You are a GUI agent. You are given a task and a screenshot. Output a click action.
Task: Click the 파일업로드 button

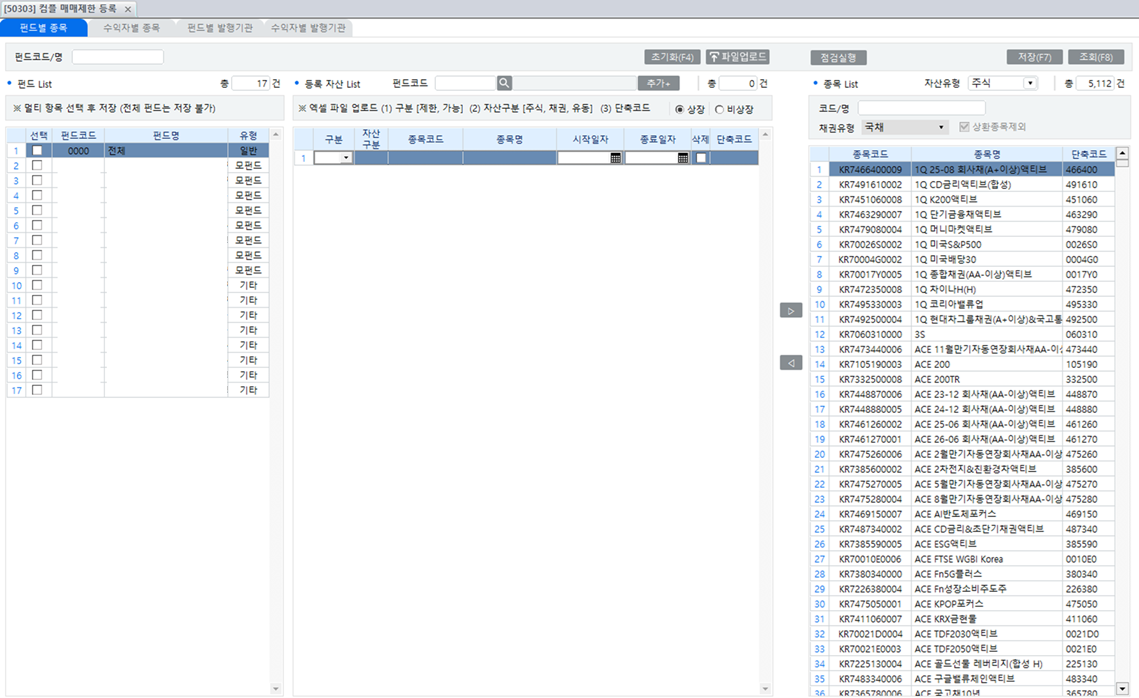click(737, 57)
